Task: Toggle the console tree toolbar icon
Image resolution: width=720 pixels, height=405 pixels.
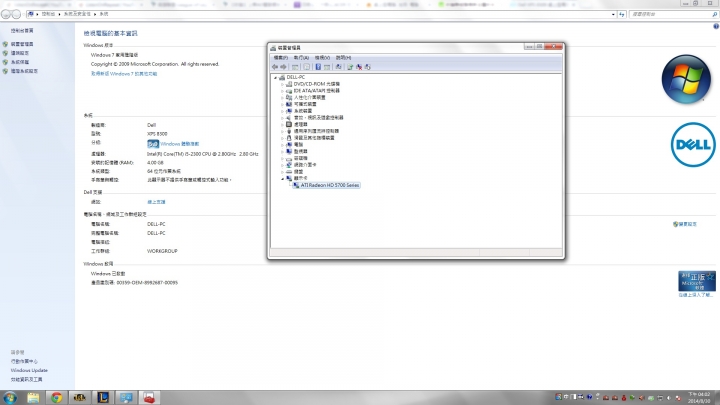Action: [295, 67]
